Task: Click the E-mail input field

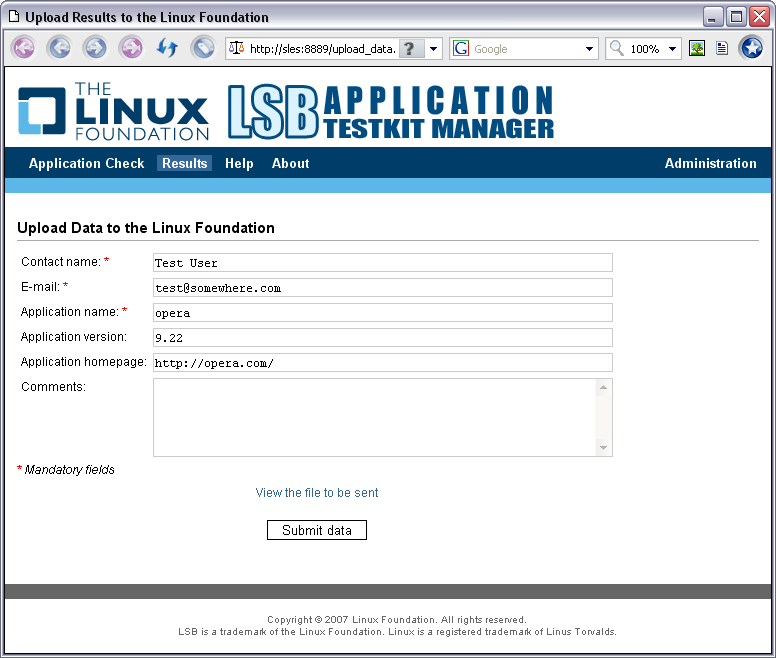Action: coord(383,287)
